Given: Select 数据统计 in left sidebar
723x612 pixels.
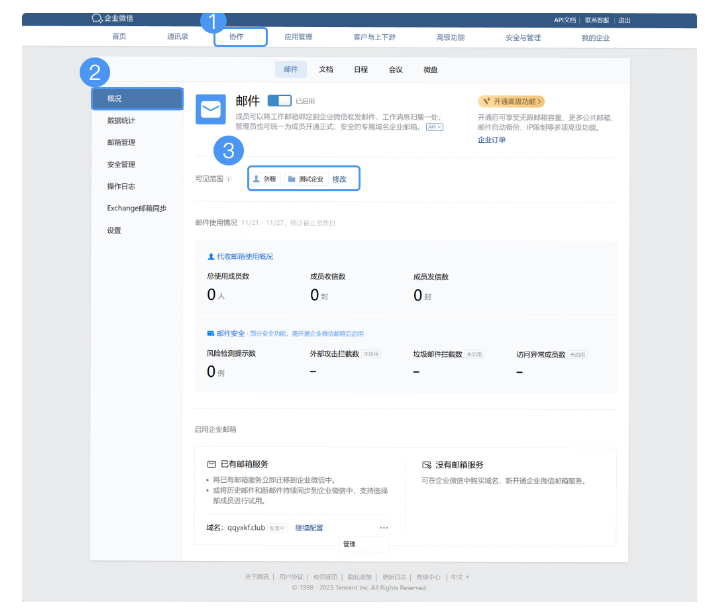Looking at the screenshot, I should coord(121,120).
